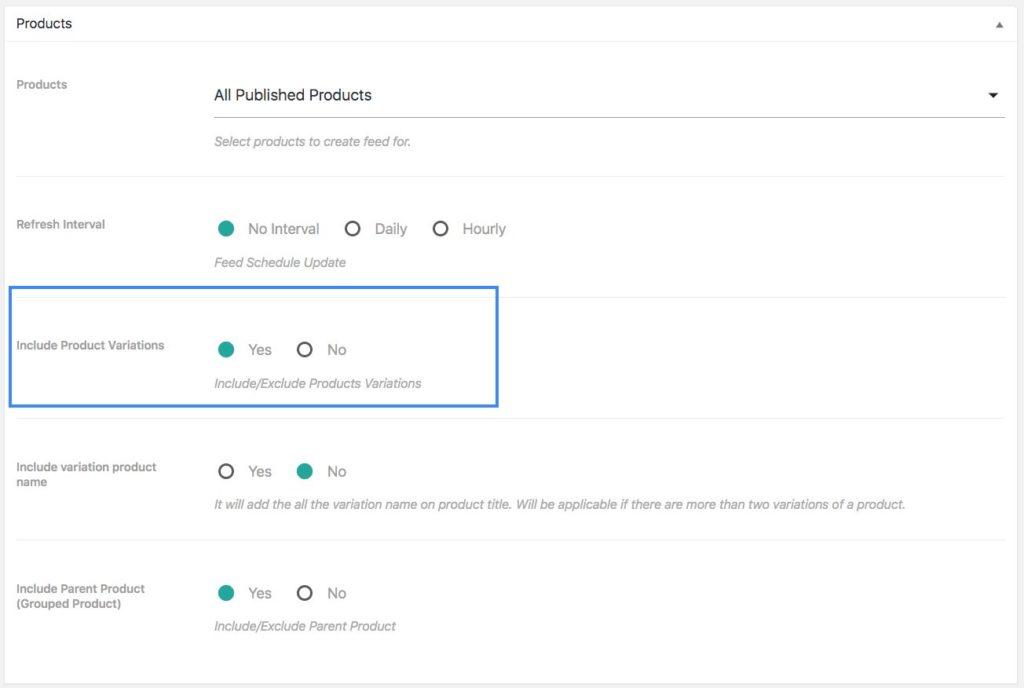Click the 'Products' field label beside dropdown
The image size is (1024, 688).
[42, 85]
